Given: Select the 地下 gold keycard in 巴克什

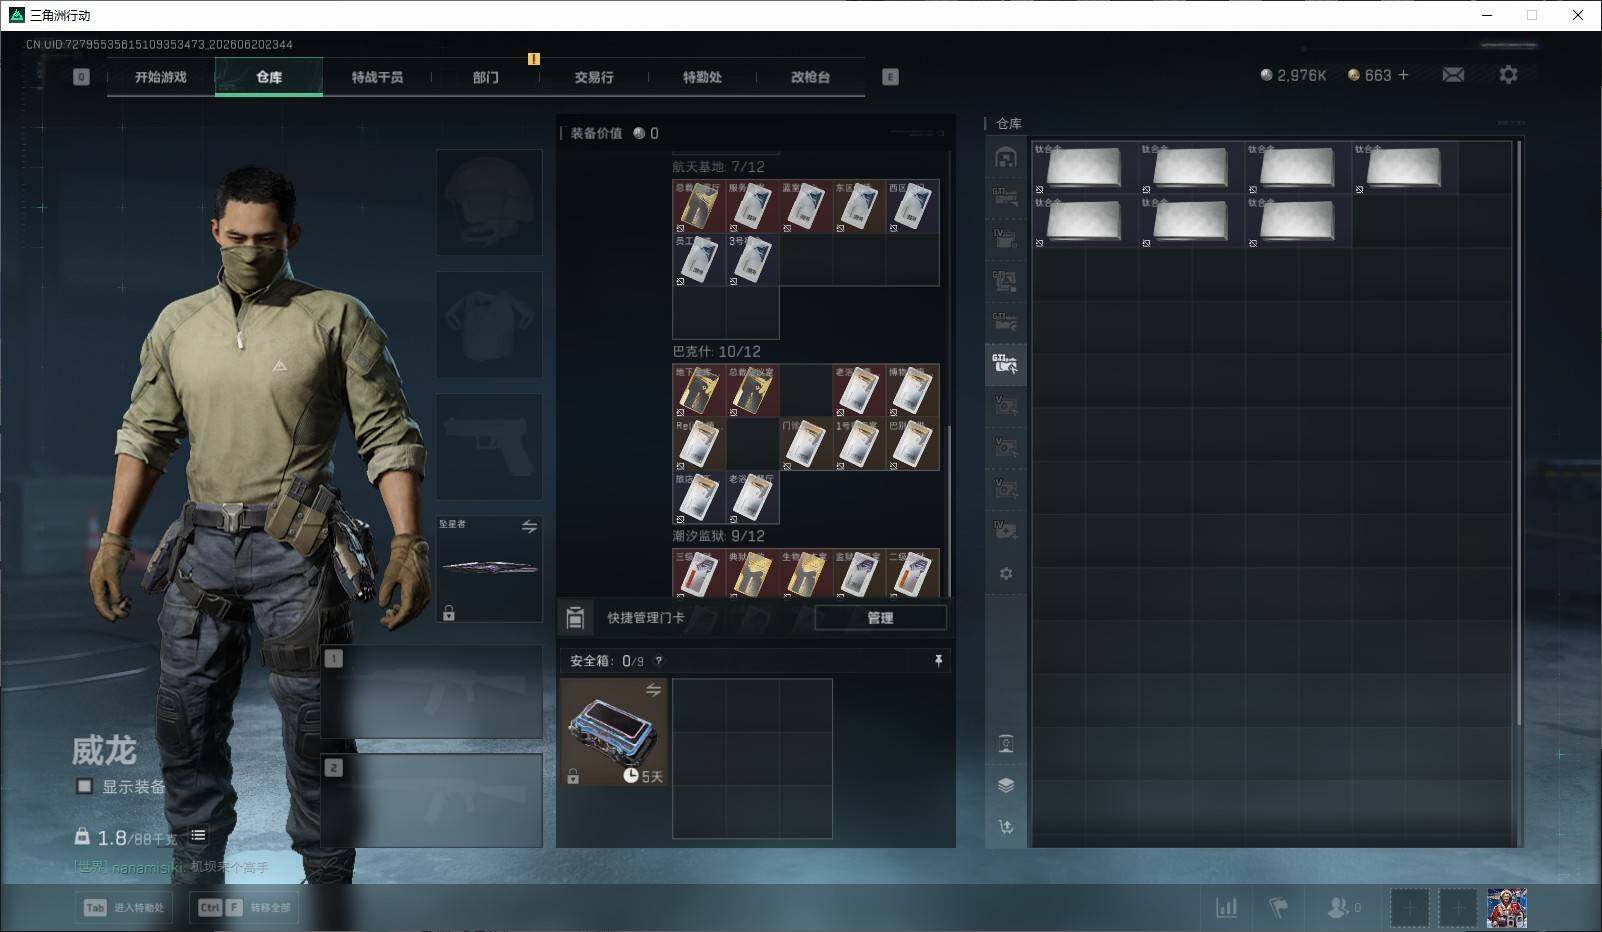Looking at the screenshot, I should (699, 391).
